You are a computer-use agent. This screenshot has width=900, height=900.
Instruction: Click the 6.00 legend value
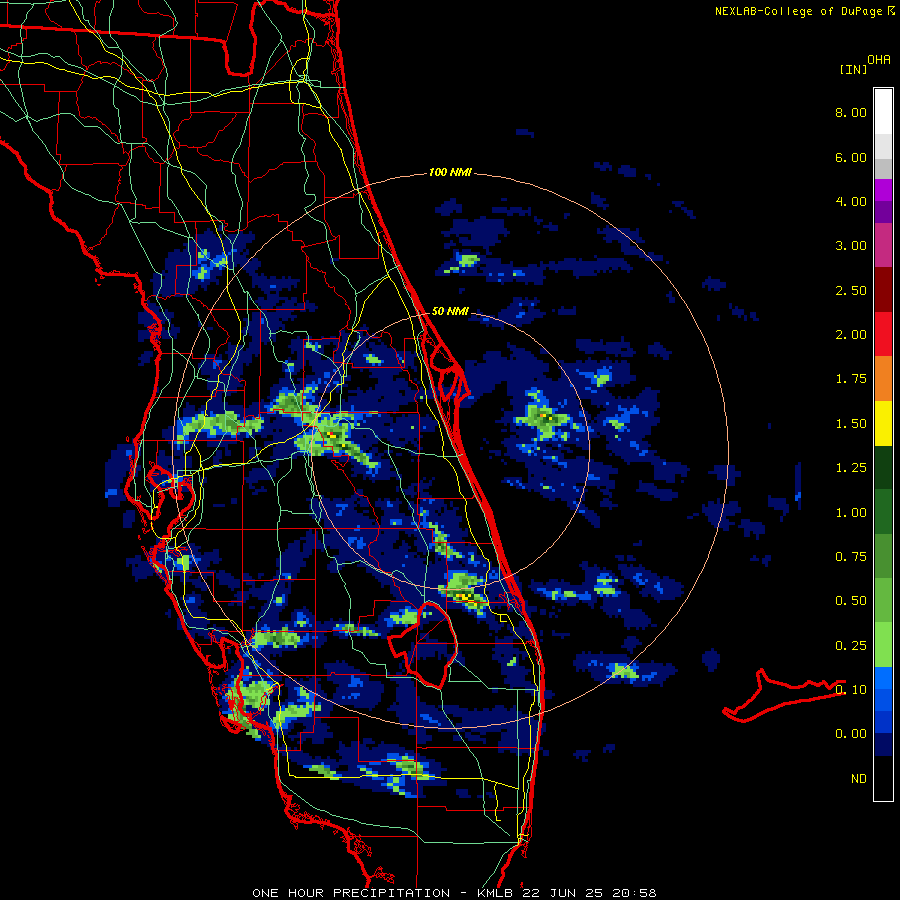point(851,157)
